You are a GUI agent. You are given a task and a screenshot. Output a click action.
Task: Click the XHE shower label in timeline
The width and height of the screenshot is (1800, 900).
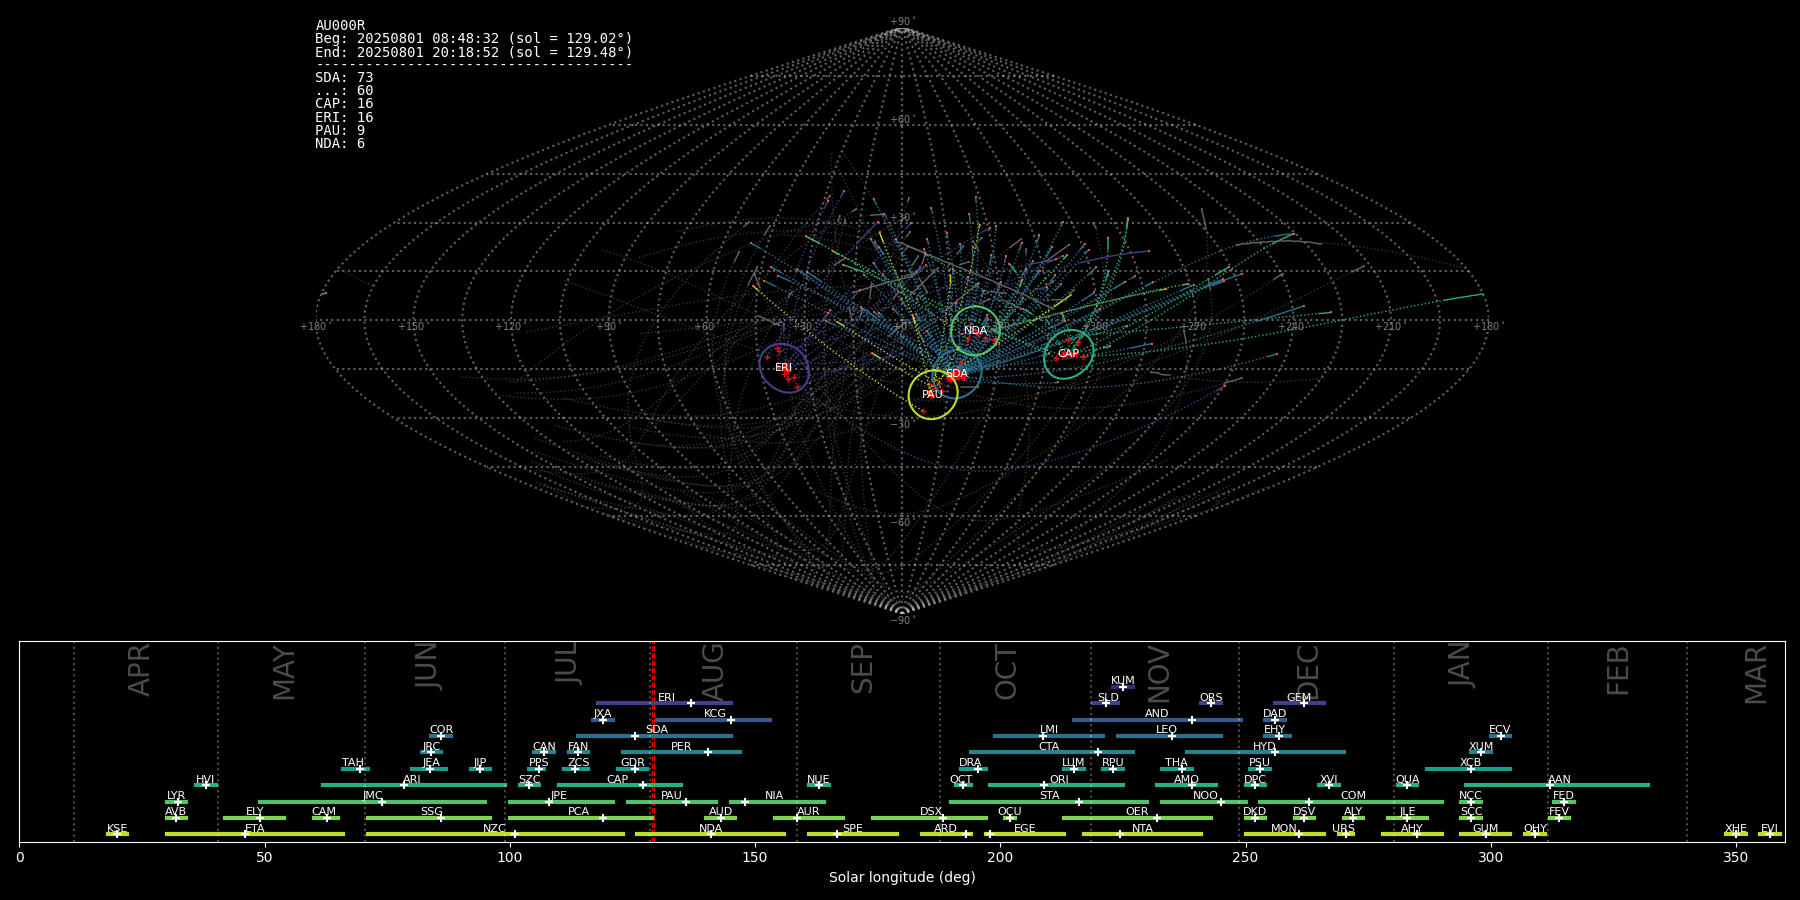tap(1735, 829)
